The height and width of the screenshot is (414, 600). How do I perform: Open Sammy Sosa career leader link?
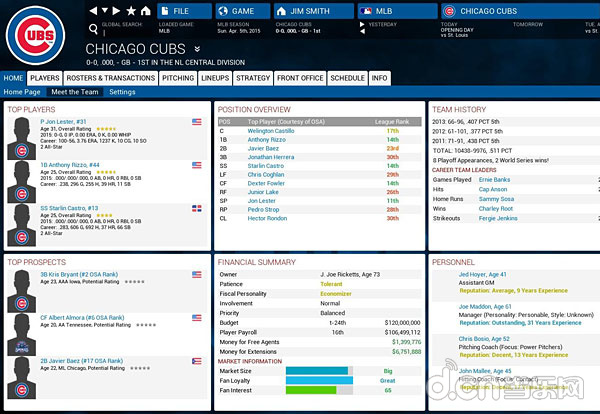point(496,199)
